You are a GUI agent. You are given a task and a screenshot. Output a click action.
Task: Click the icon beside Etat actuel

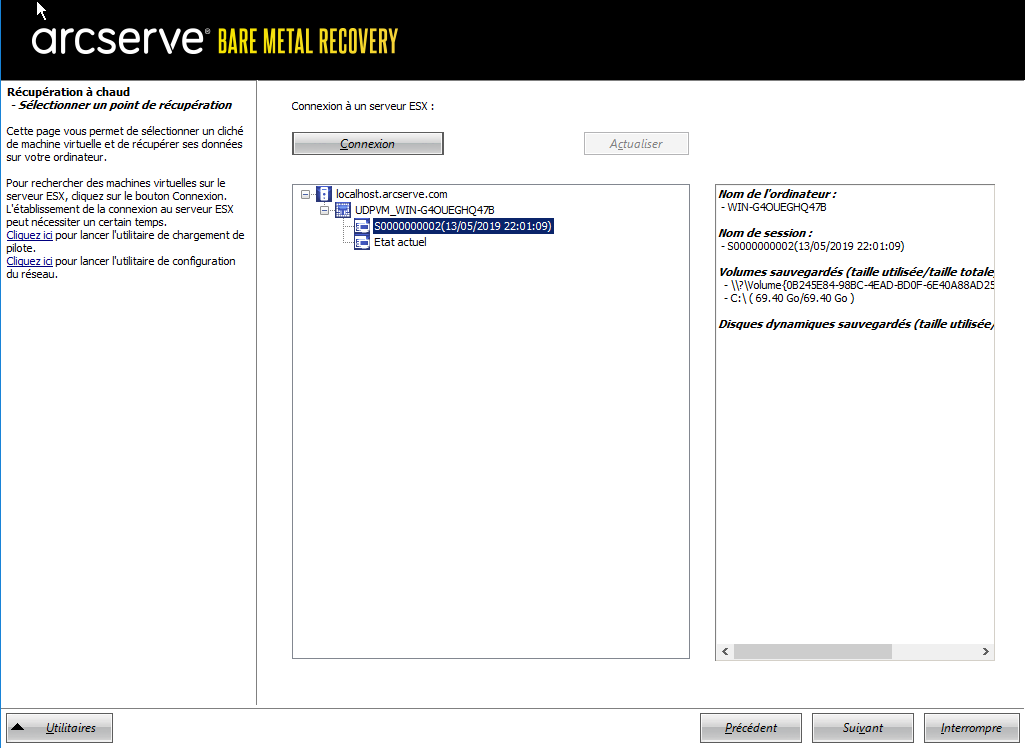362,242
